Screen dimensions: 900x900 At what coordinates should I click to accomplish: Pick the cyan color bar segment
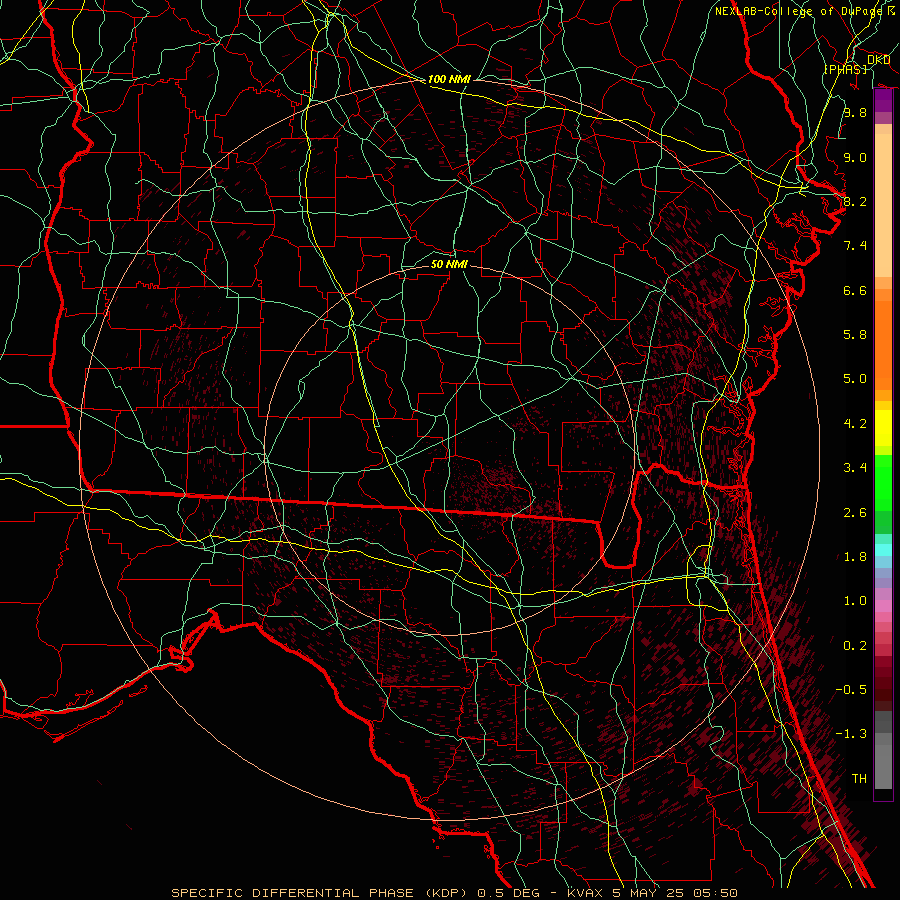tap(883, 550)
